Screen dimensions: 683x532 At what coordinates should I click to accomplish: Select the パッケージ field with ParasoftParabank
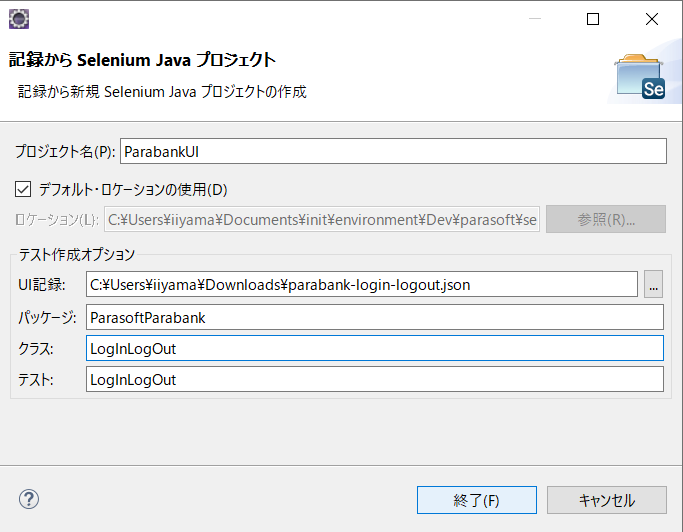pos(375,317)
